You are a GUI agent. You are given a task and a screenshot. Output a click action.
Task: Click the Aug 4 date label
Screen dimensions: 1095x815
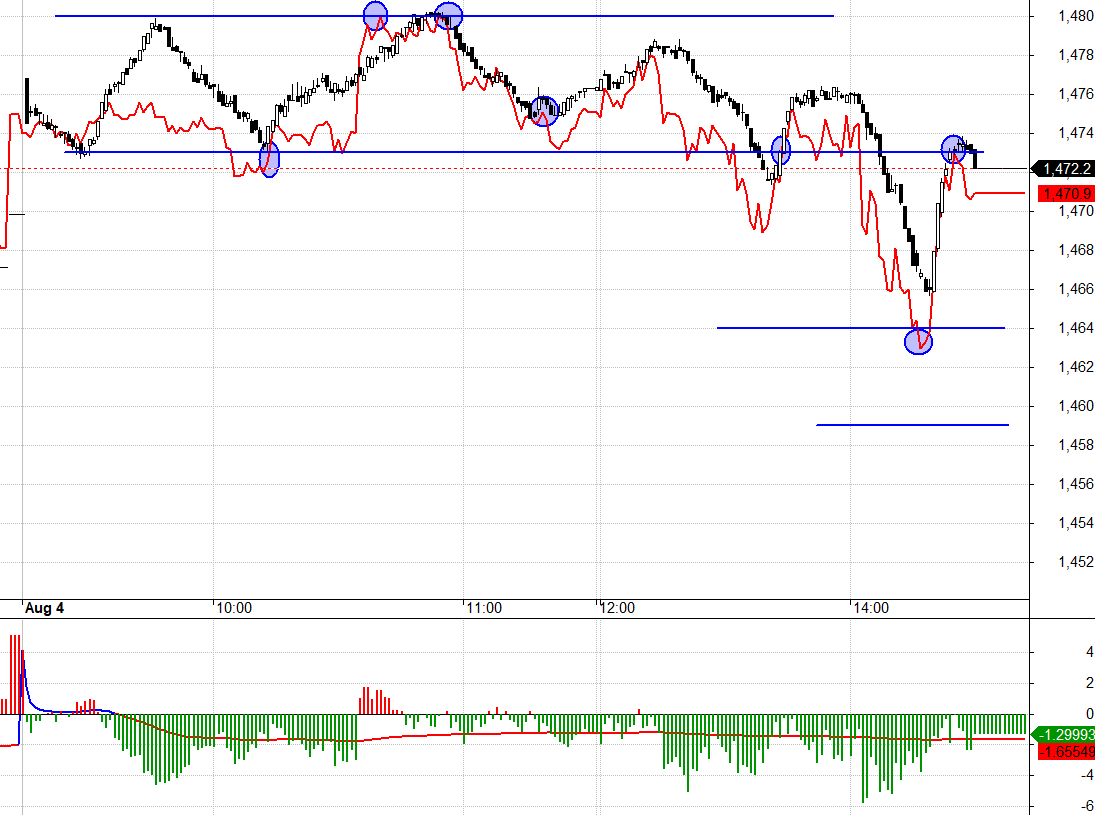point(44,608)
